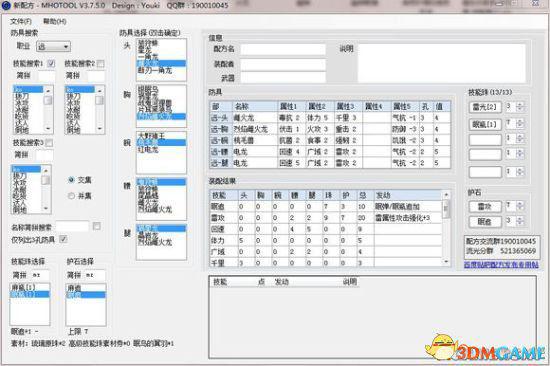Select 麻愈 in talisman list

(x=74, y=288)
